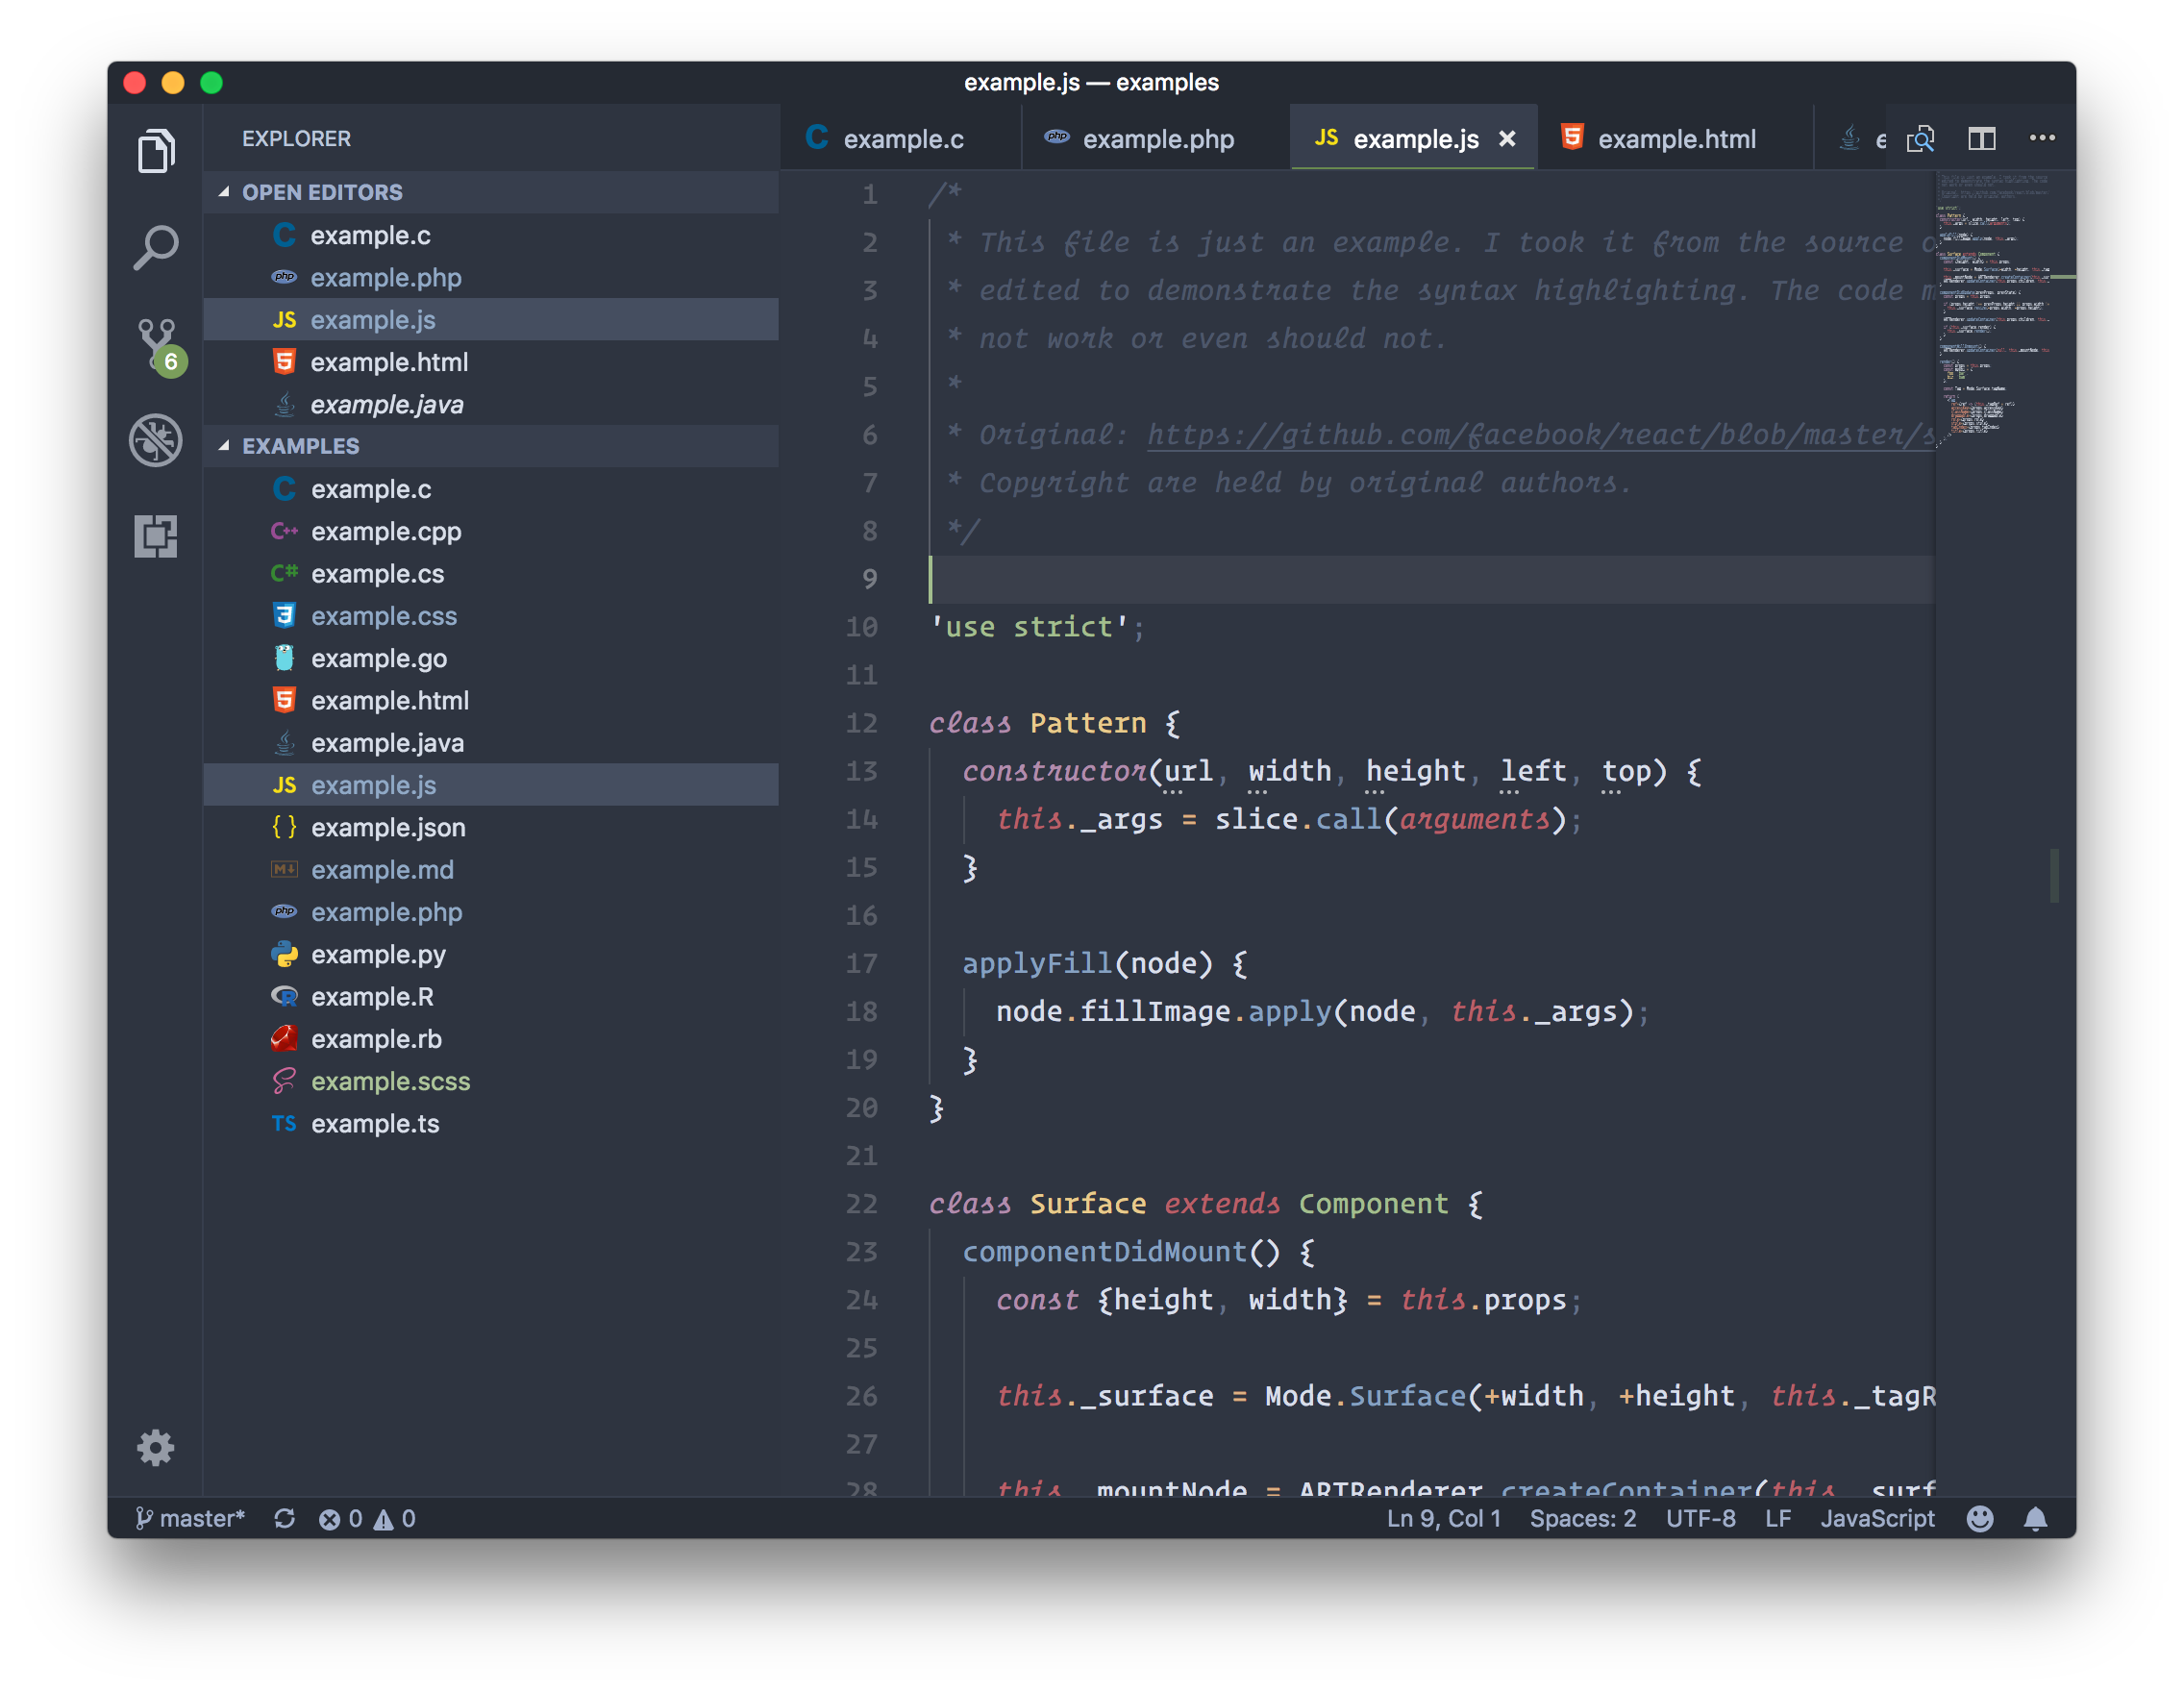Screen dimensions: 2184x1692
Task: Open Source Control view with badge 6
Action: (x=158, y=345)
